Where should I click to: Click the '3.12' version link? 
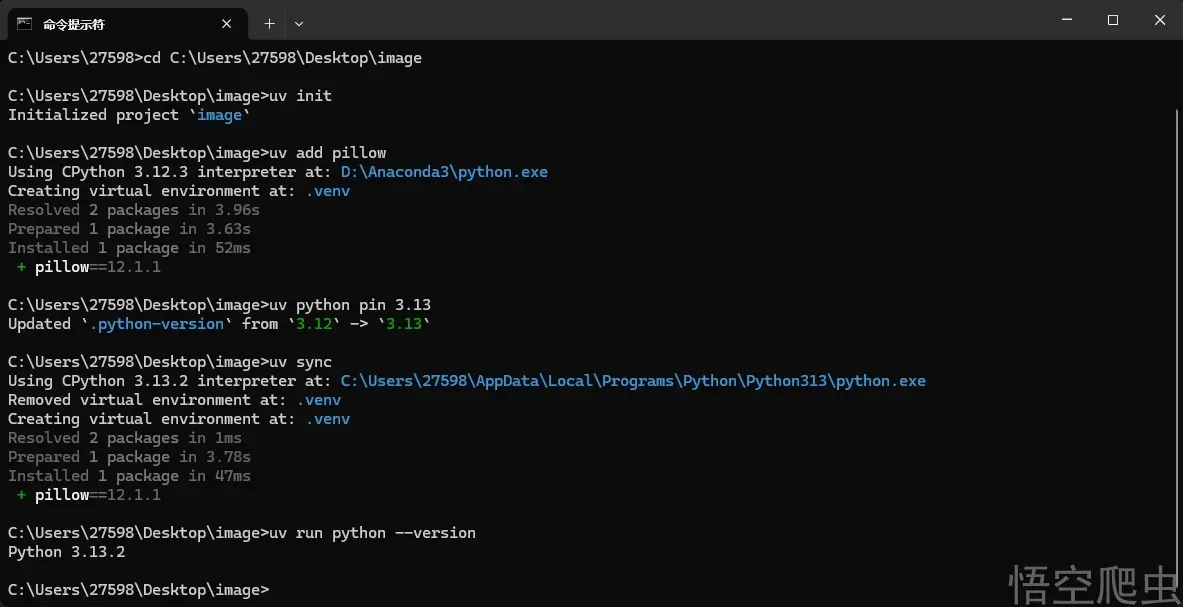(313, 323)
